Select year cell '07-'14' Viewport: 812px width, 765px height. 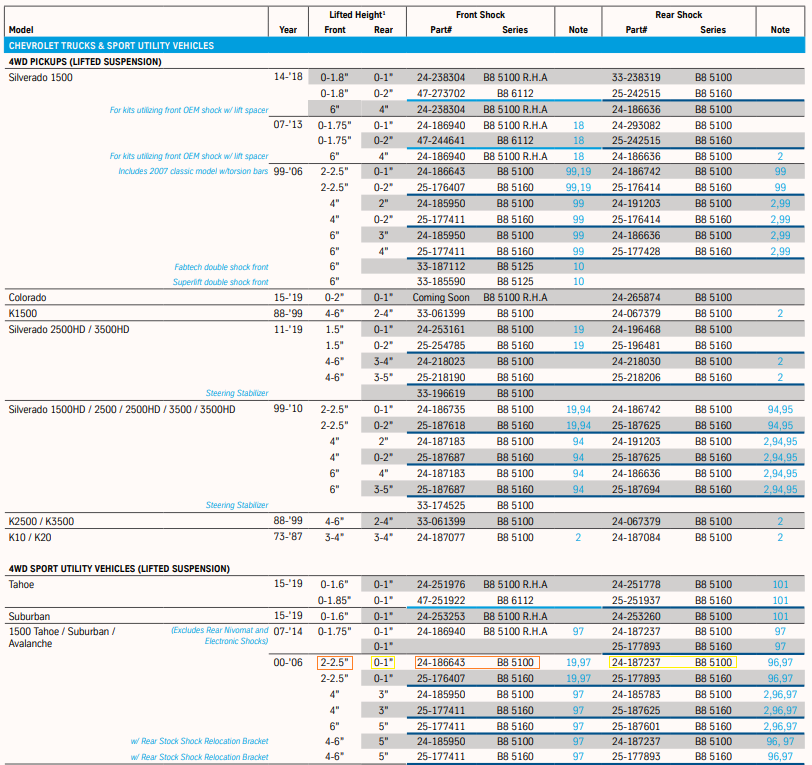coord(288,631)
